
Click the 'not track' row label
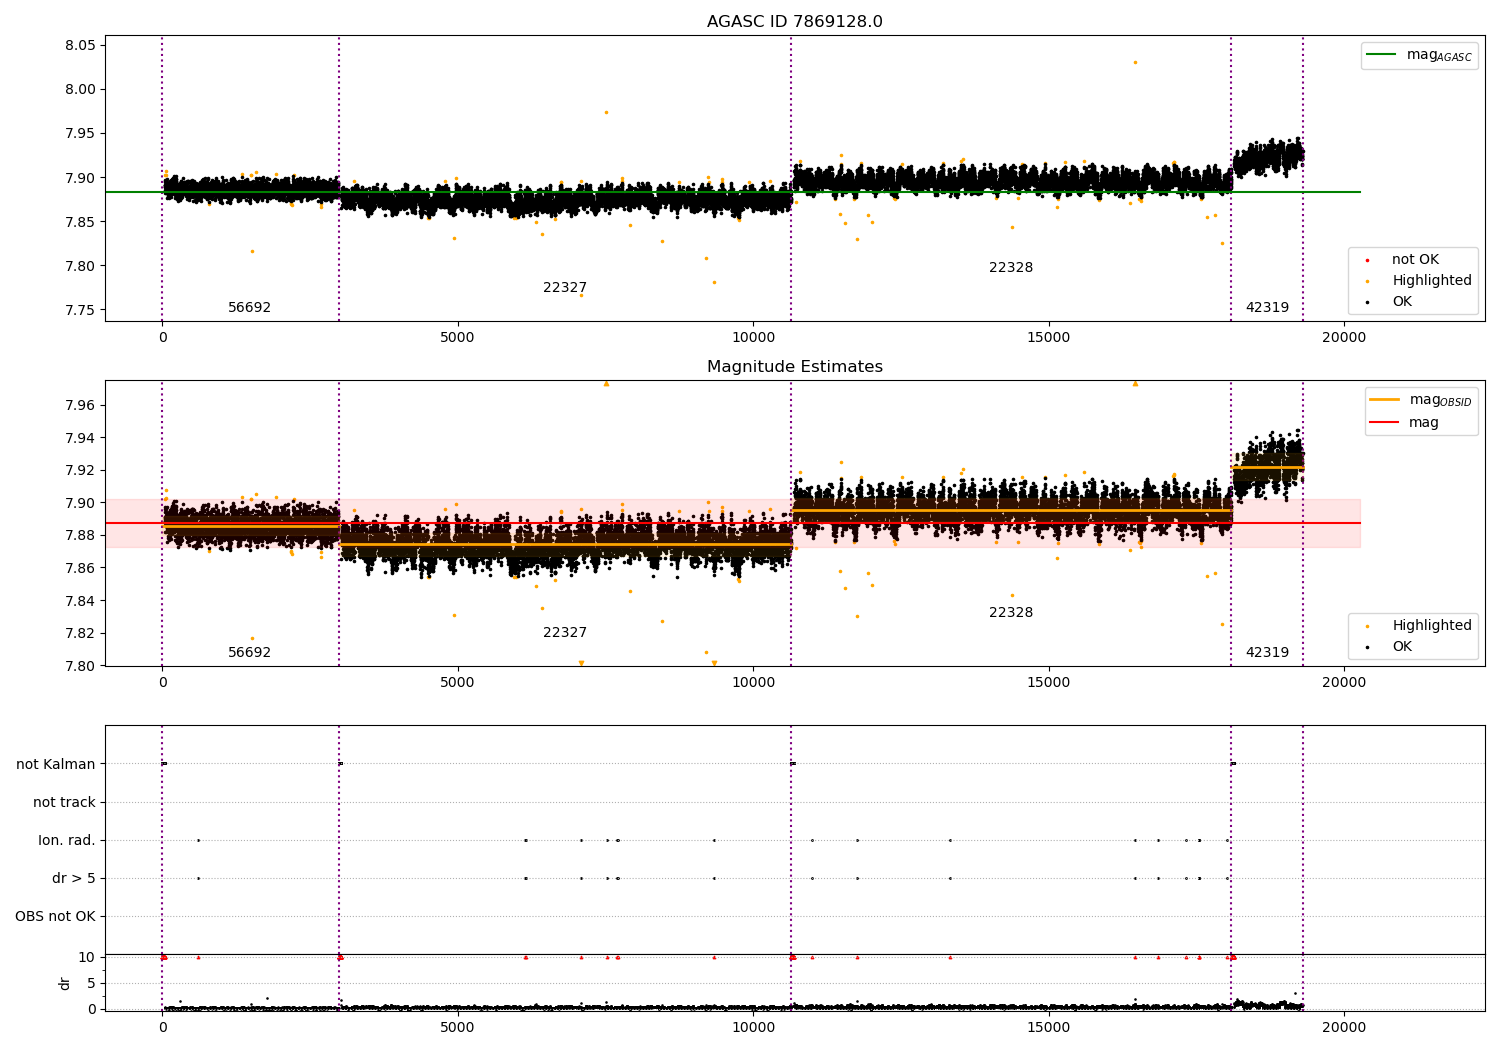64,803
